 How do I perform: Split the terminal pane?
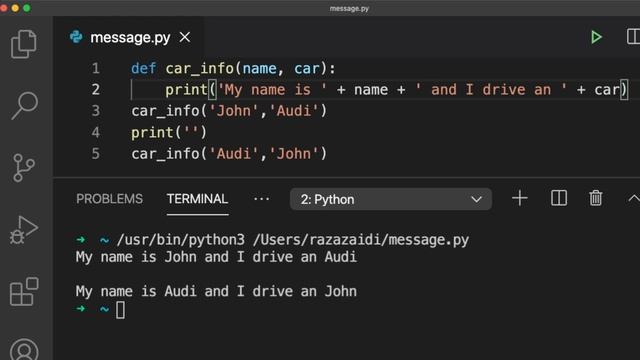pyautogui.click(x=559, y=198)
